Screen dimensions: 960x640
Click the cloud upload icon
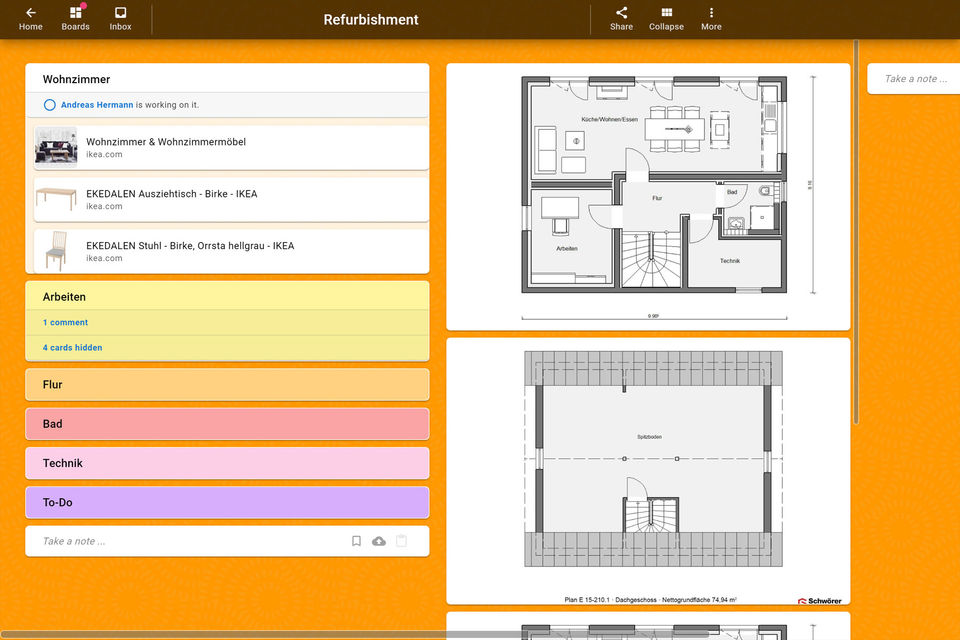coord(379,541)
